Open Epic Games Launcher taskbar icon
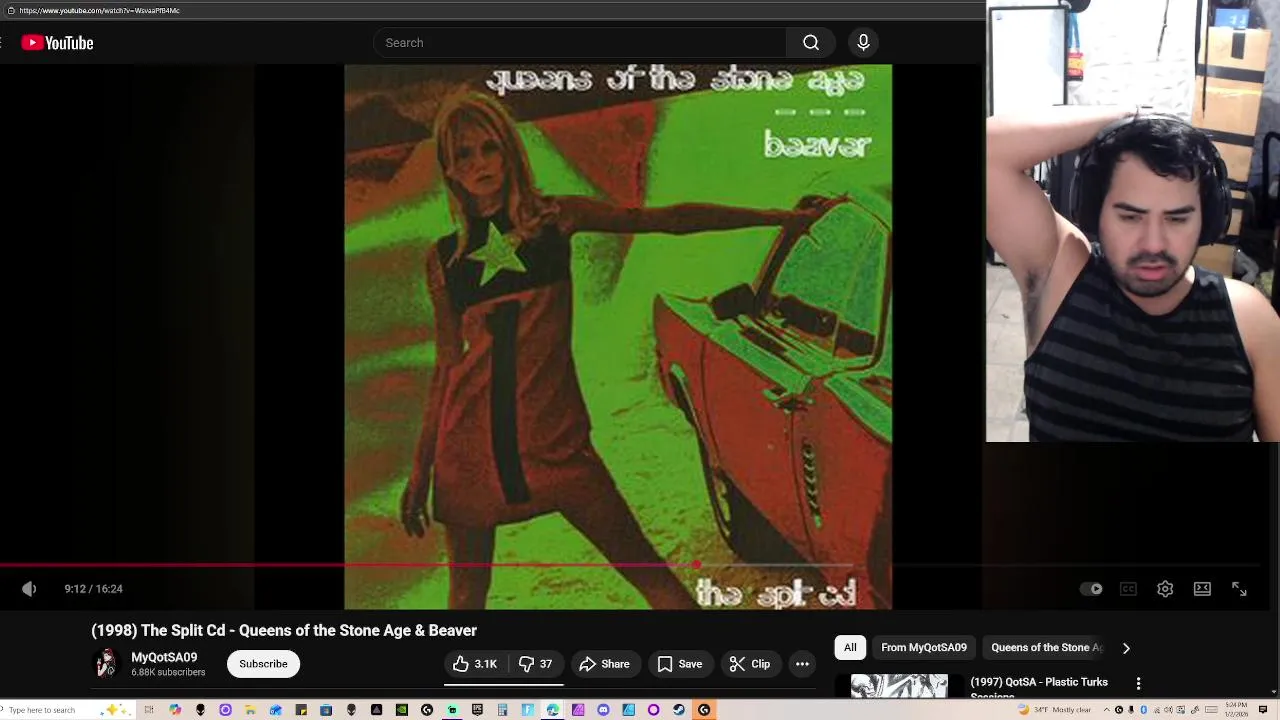The height and width of the screenshot is (720, 1280). click(477, 710)
